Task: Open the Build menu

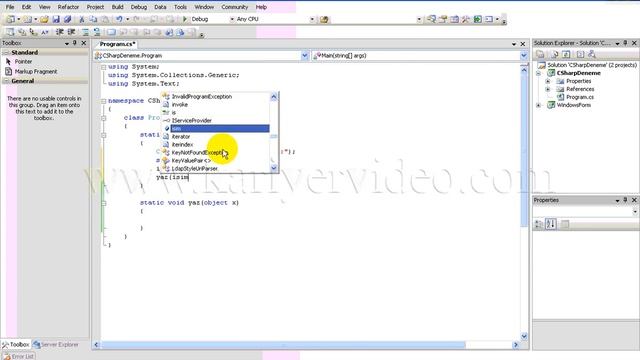Action: pyautogui.click(x=118, y=7)
